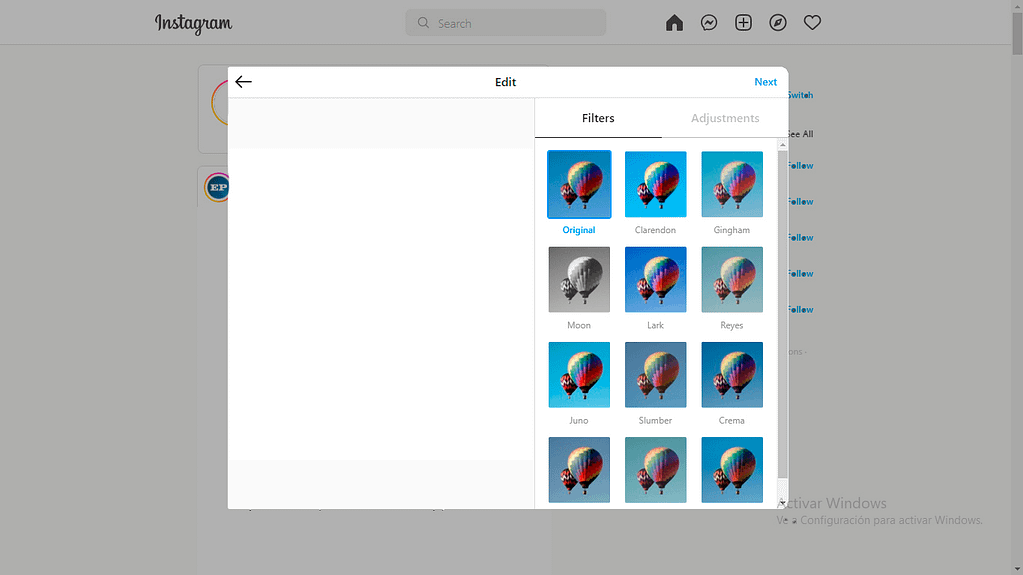This screenshot has width=1023, height=575.
Task: Apply the Gingham filter thumbnail
Action: point(732,184)
